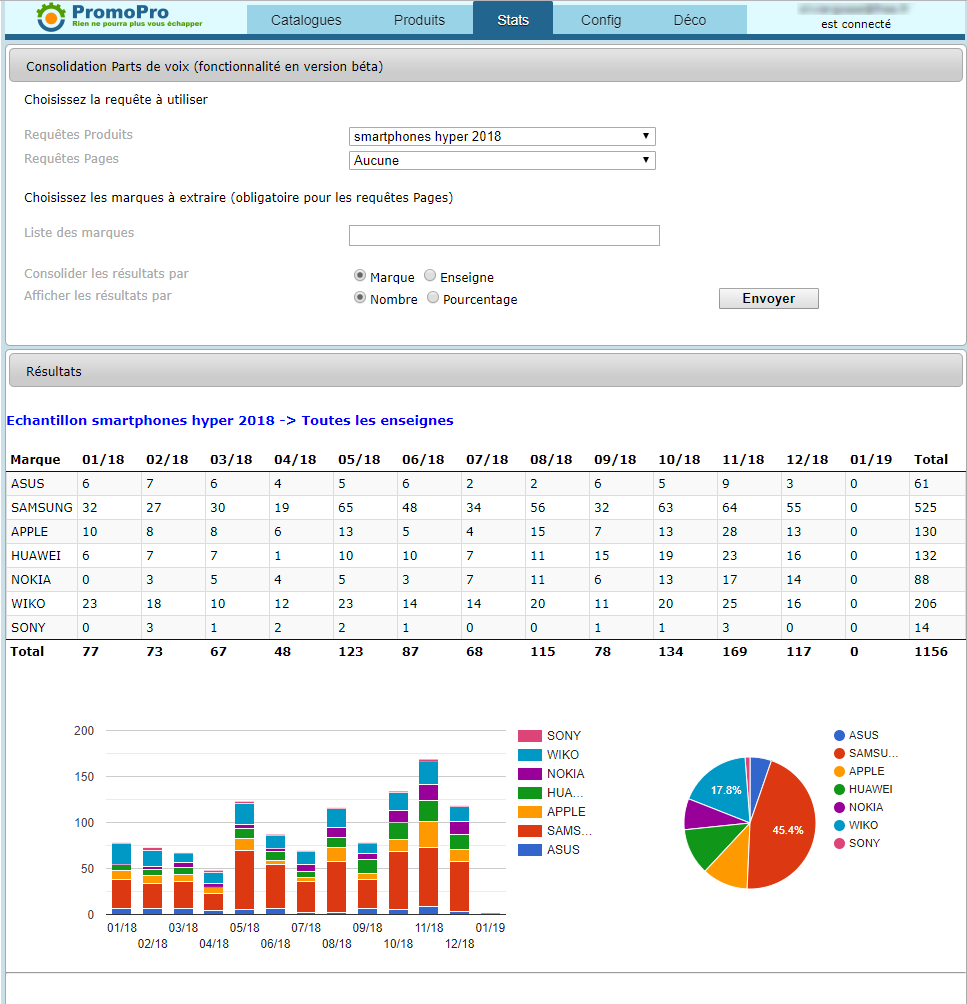
Task: Open the Config tab
Action: click(600, 20)
